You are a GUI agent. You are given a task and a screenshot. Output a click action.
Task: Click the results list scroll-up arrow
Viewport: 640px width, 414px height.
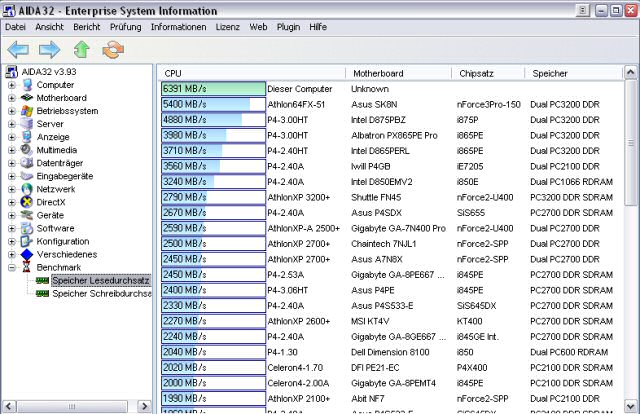(631, 73)
